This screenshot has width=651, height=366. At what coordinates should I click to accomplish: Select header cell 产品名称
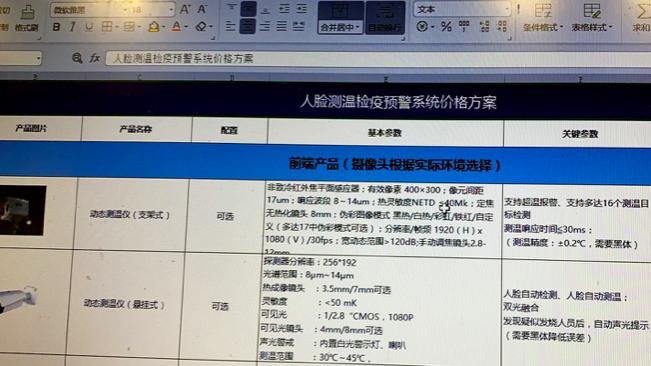pyautogui.click(x=137, y=129)
